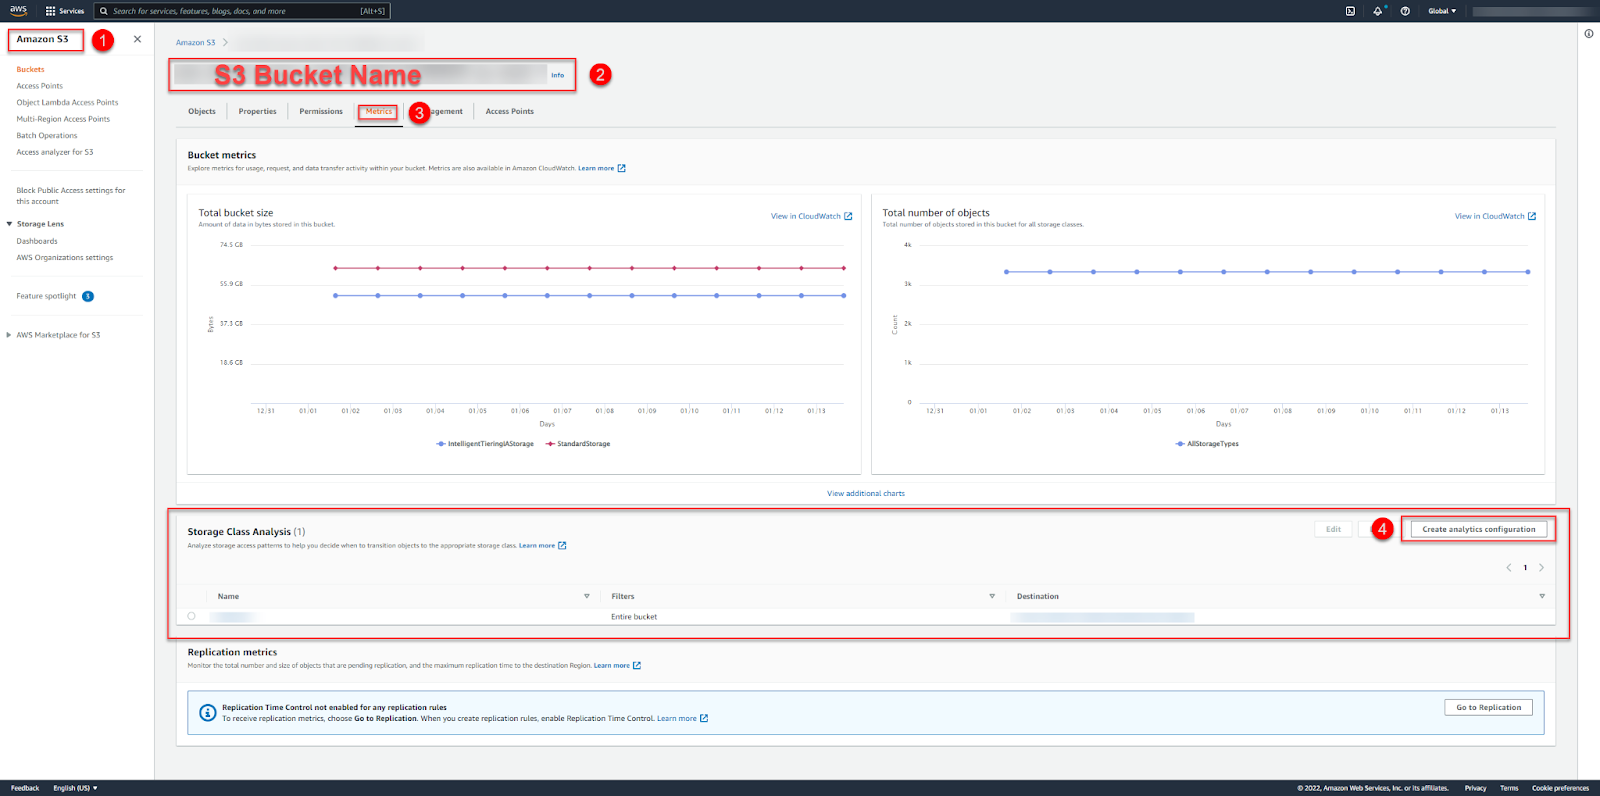Go to previous page in analysis table

pyautogui.click(x=1509, y=568)
